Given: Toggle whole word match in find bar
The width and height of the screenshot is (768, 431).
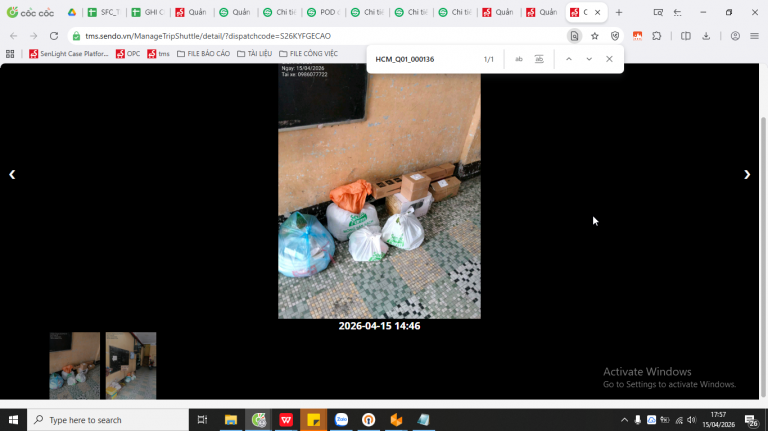Looking at the screenshot, I should pyautogui.click(x=539, y=59).
